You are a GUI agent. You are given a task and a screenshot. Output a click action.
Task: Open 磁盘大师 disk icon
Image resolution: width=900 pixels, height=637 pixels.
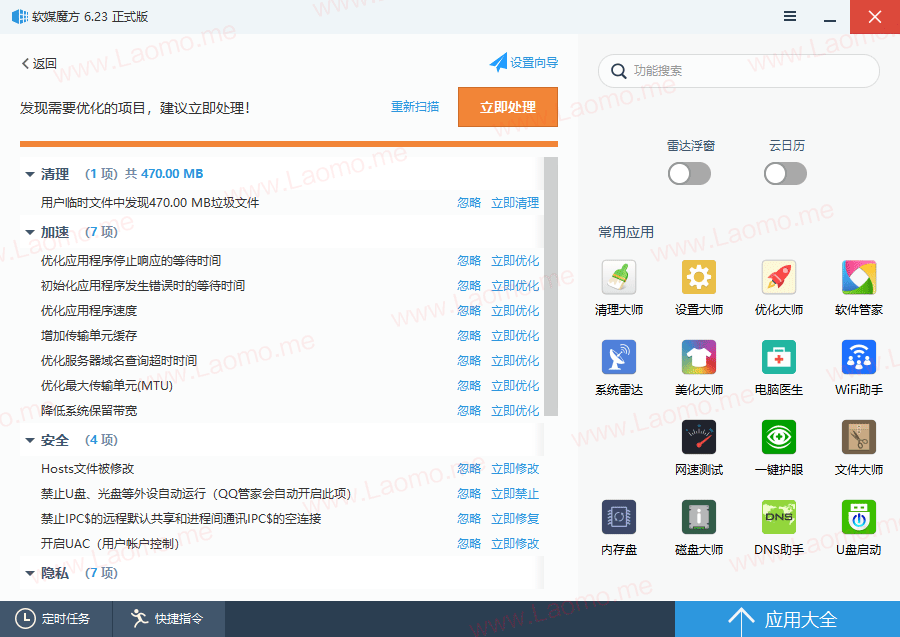(699, 517)
